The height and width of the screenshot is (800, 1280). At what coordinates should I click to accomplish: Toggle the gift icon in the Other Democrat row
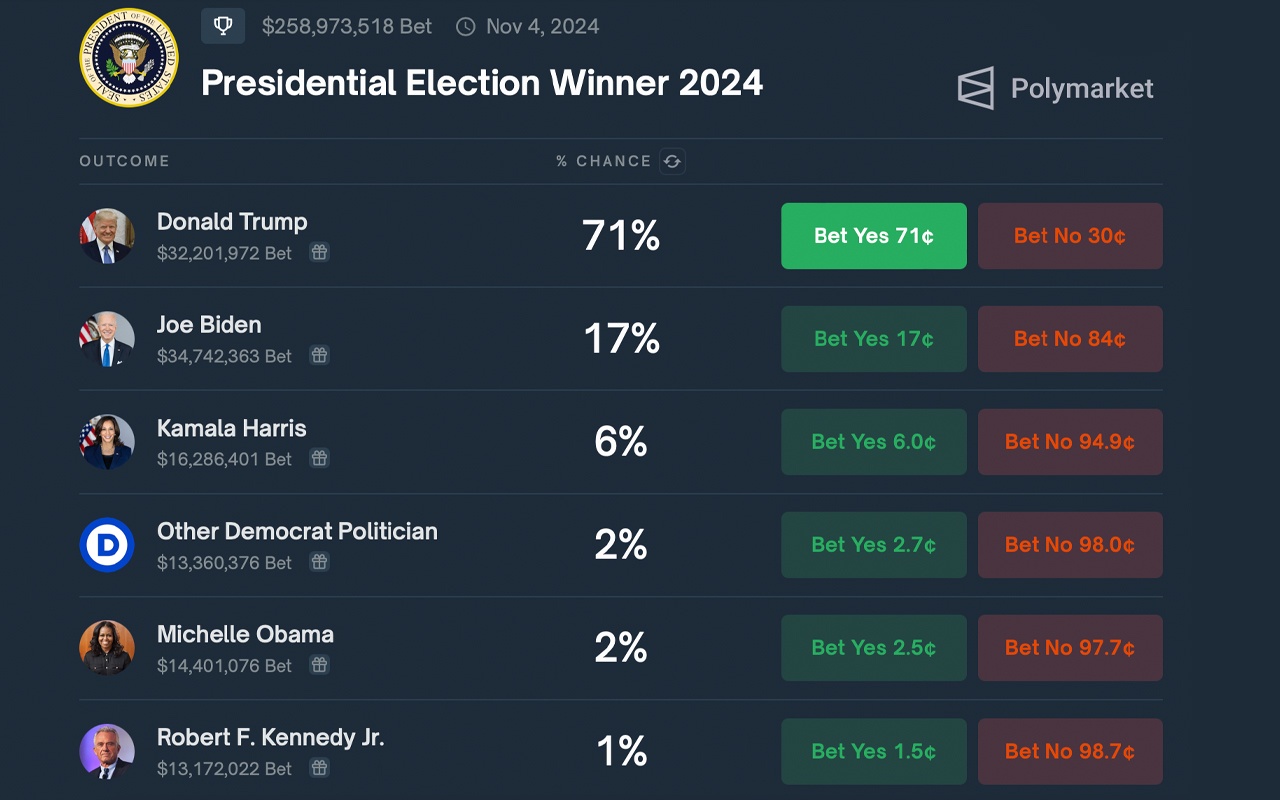point(319,563)
